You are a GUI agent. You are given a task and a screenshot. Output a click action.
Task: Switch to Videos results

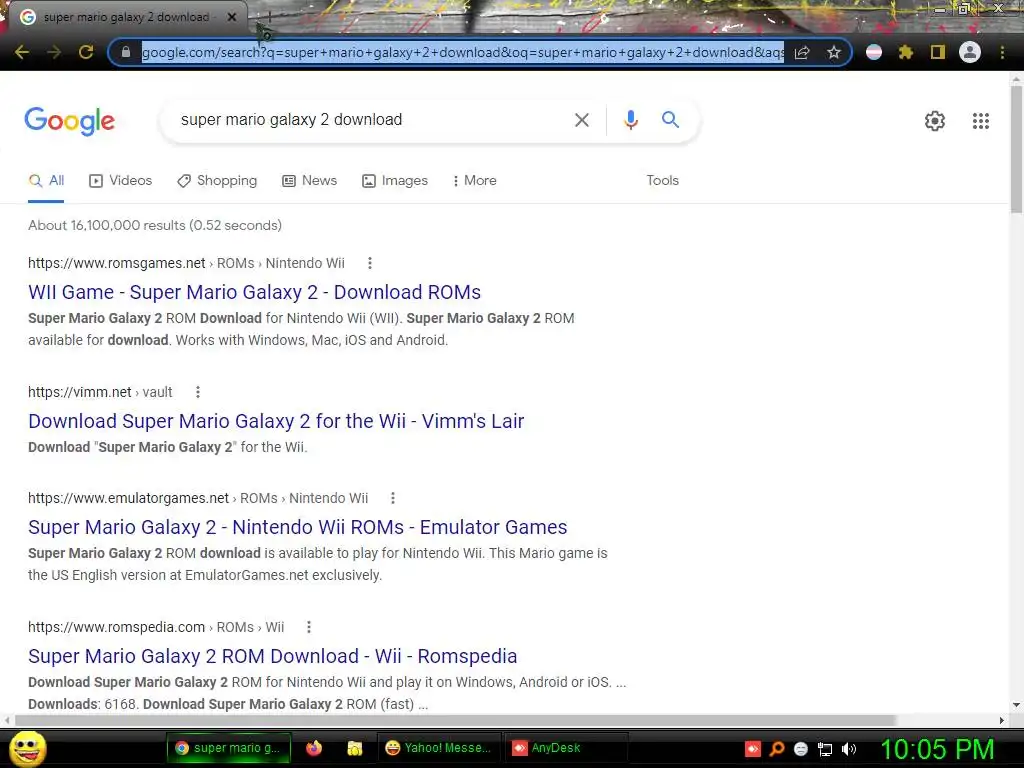point(121,181)
